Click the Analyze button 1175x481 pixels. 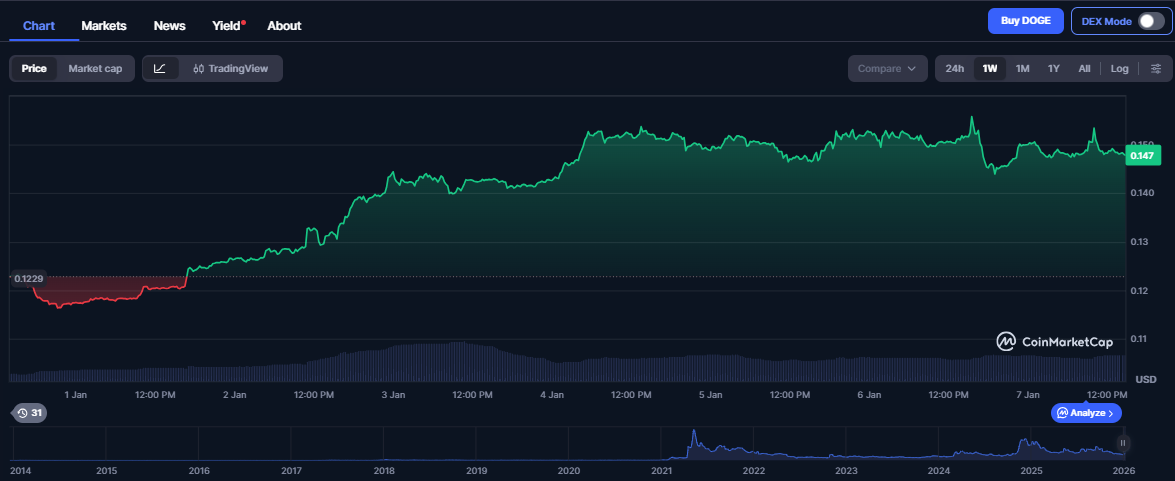1087,413
